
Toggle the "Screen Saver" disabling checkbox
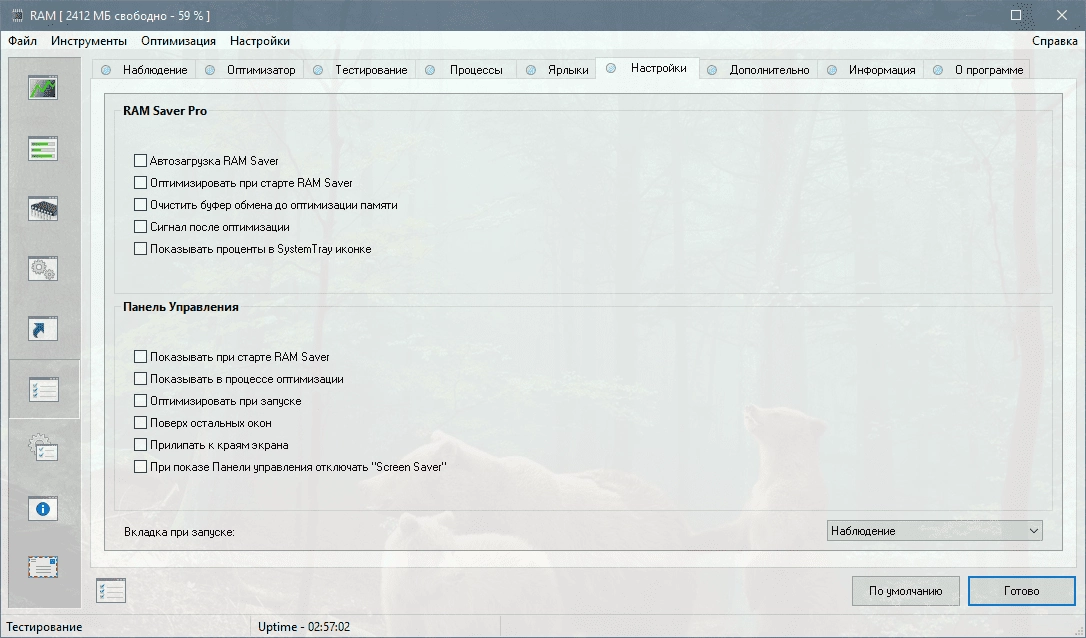[140, 467]
